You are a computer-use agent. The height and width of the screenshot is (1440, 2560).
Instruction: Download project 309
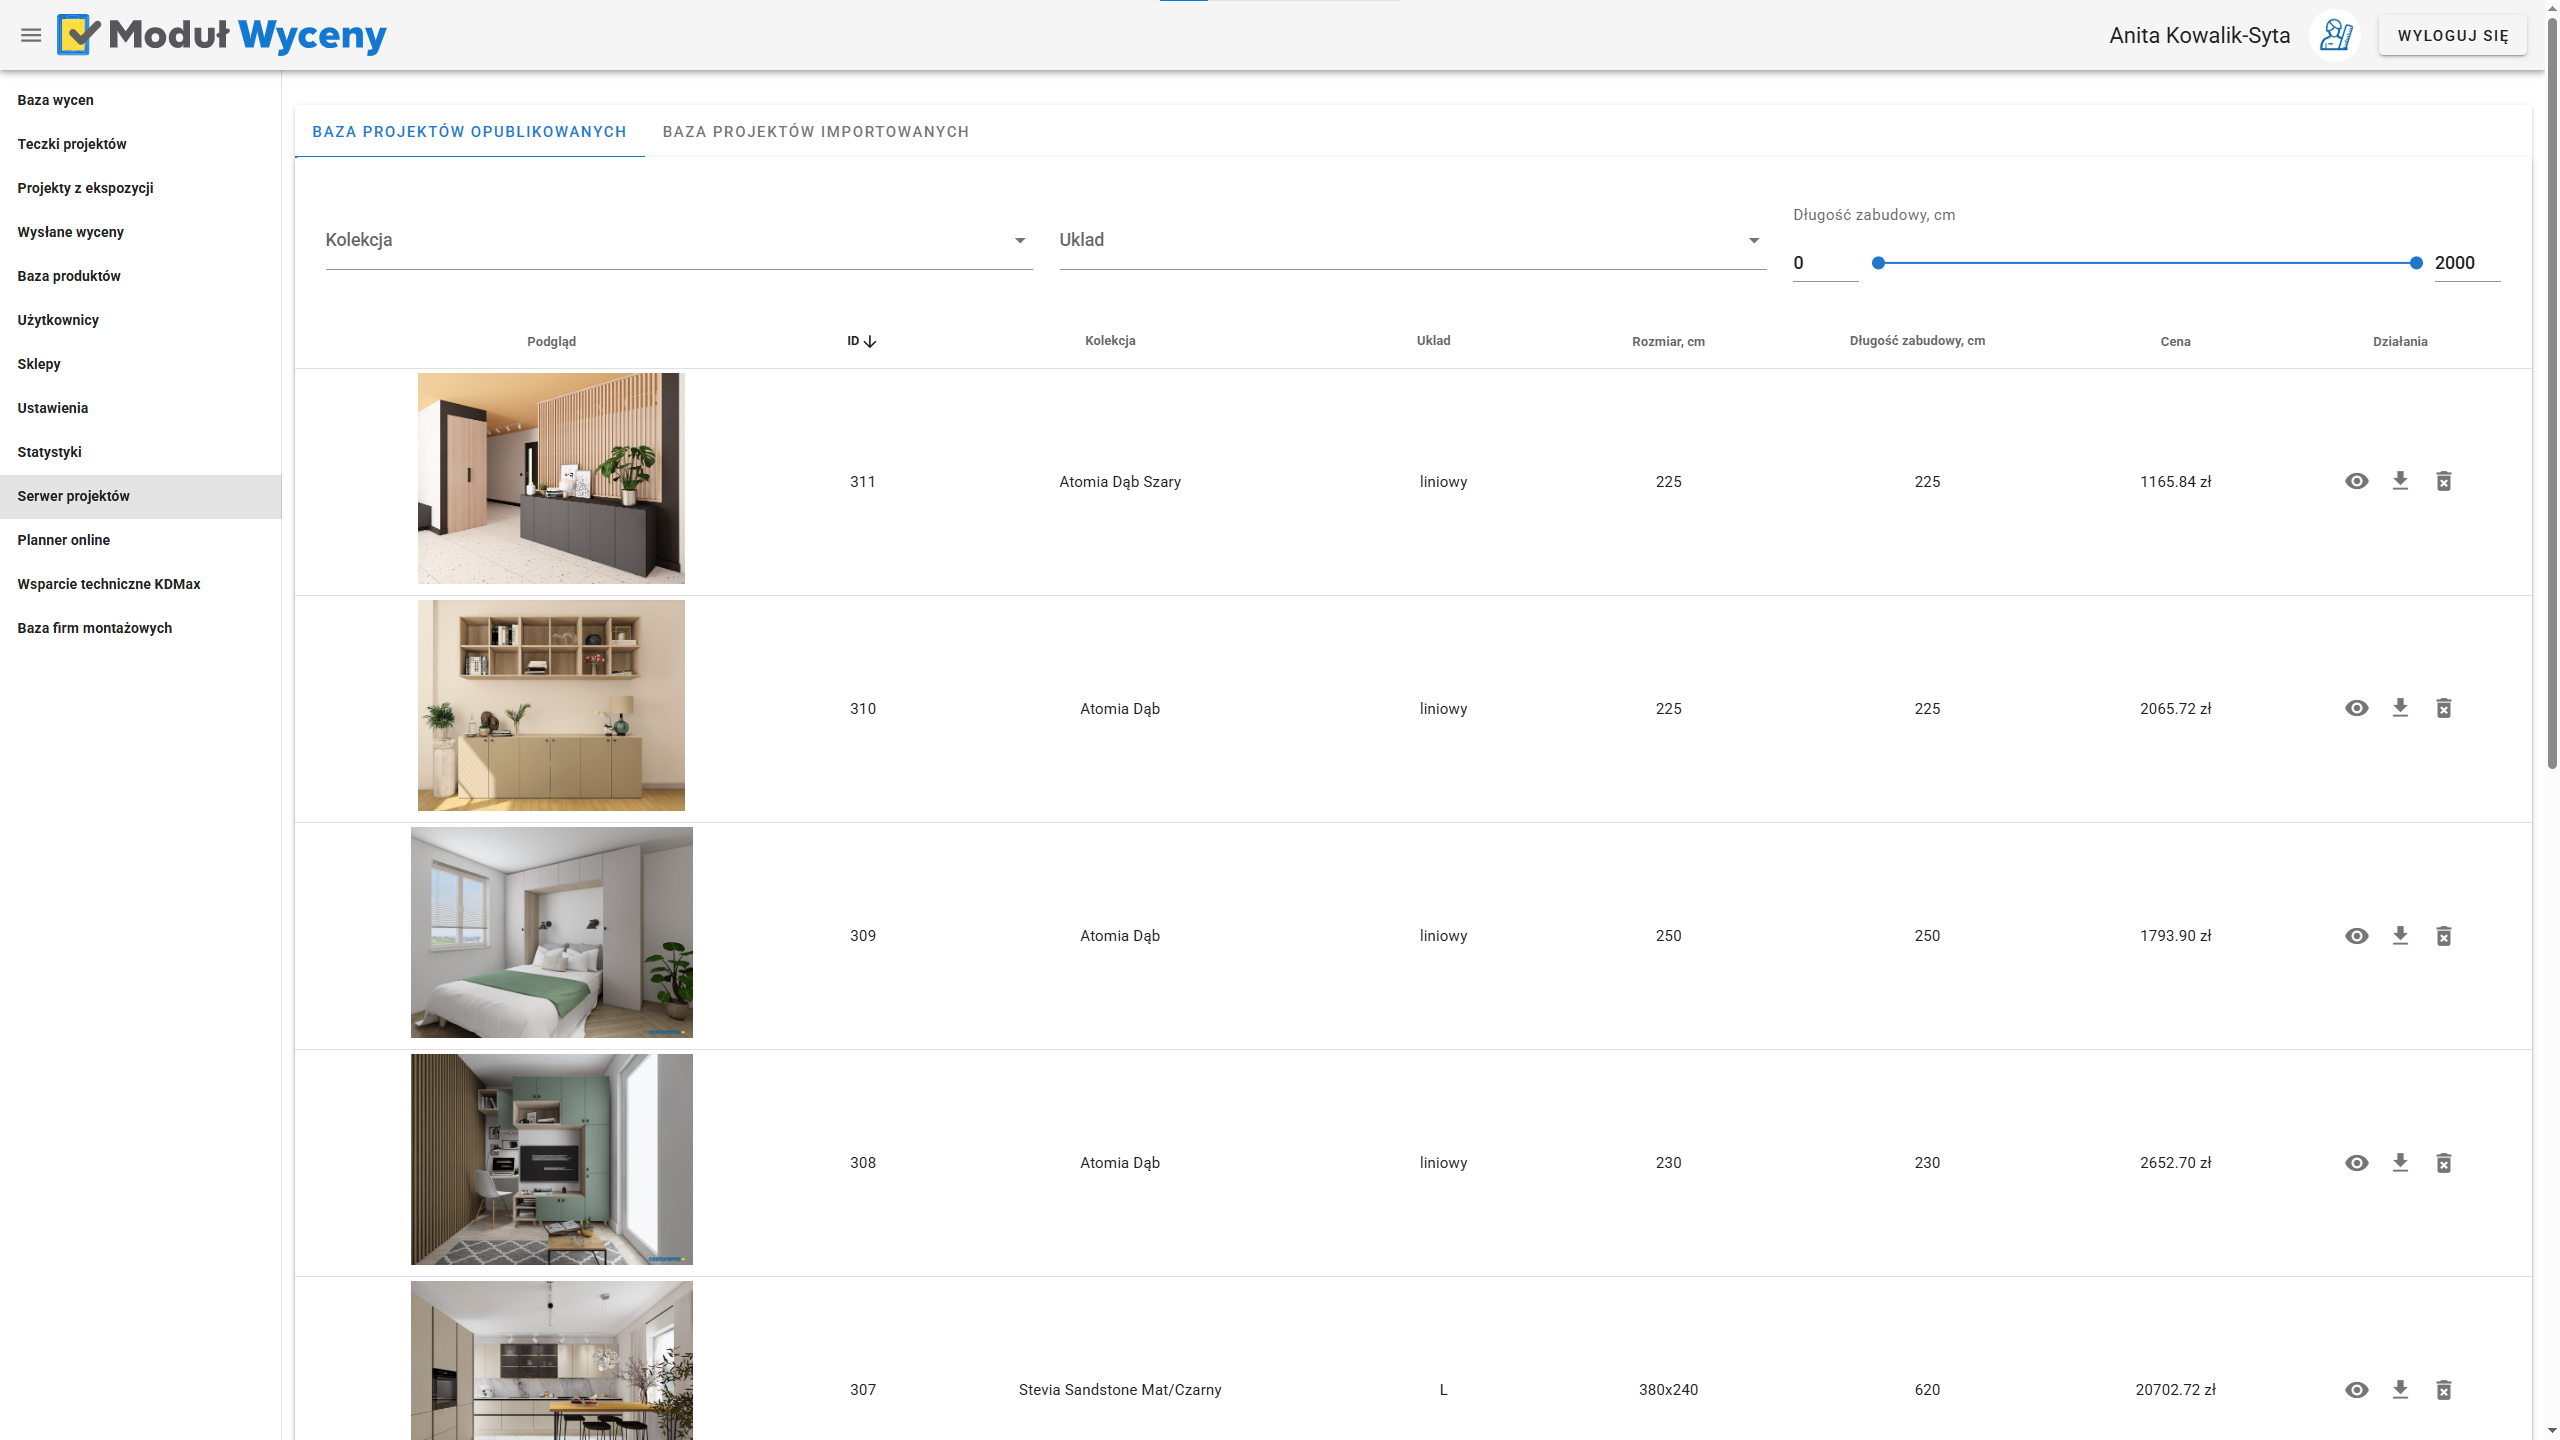click(x=2400, y=935)
